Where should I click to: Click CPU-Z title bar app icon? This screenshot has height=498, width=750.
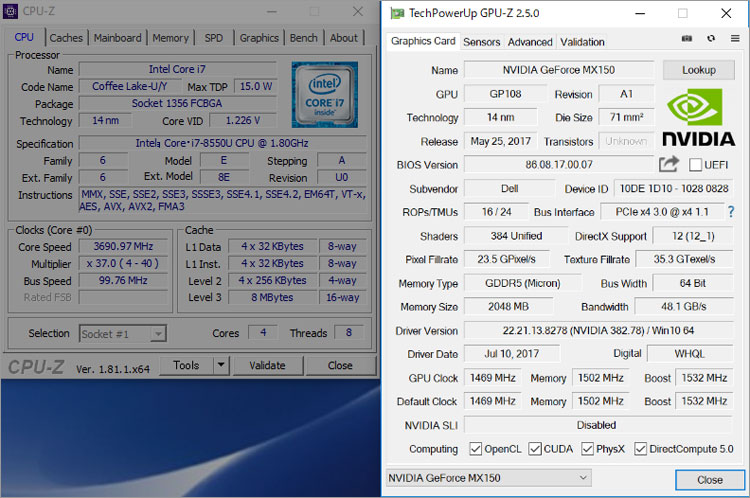click(10, 11)
